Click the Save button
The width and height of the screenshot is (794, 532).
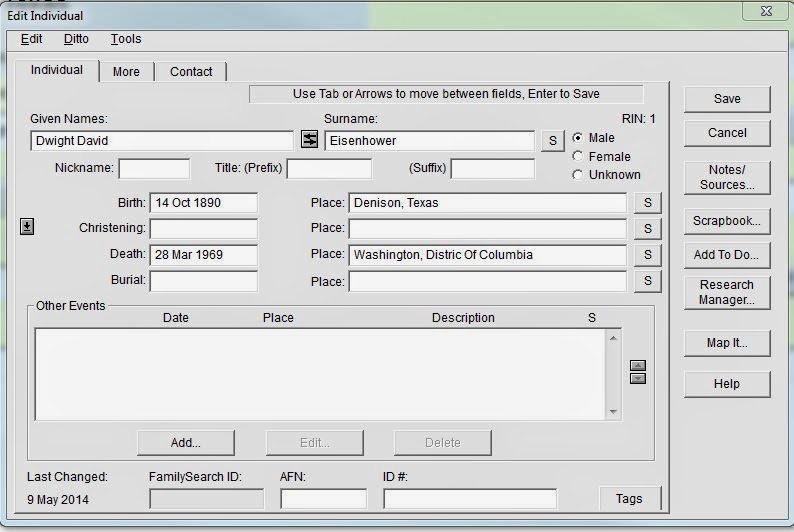pos(727,99)
